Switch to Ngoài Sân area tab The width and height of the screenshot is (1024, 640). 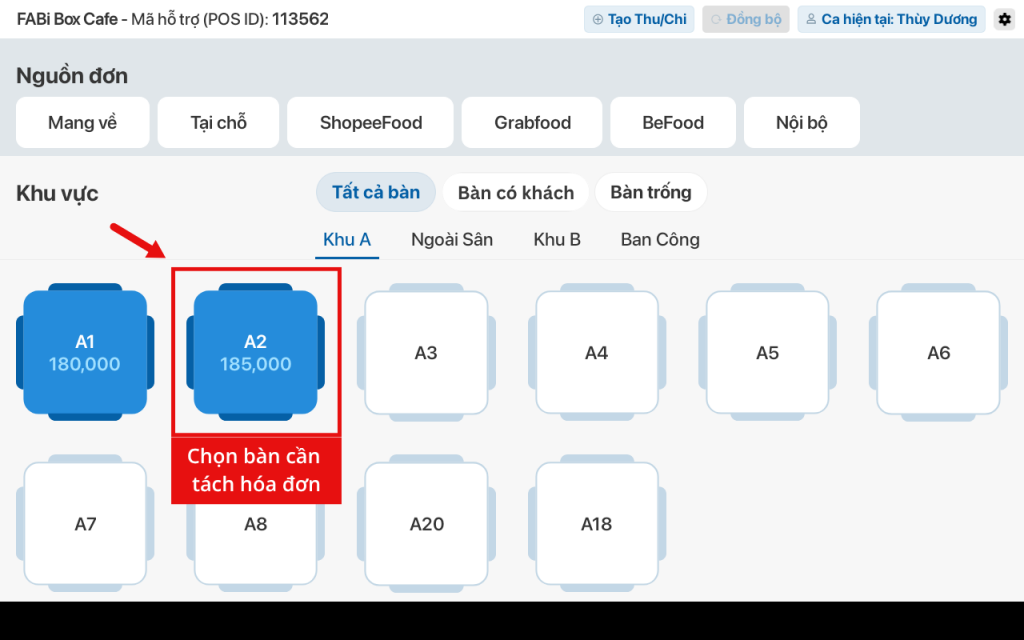click(x=452, y=240)
